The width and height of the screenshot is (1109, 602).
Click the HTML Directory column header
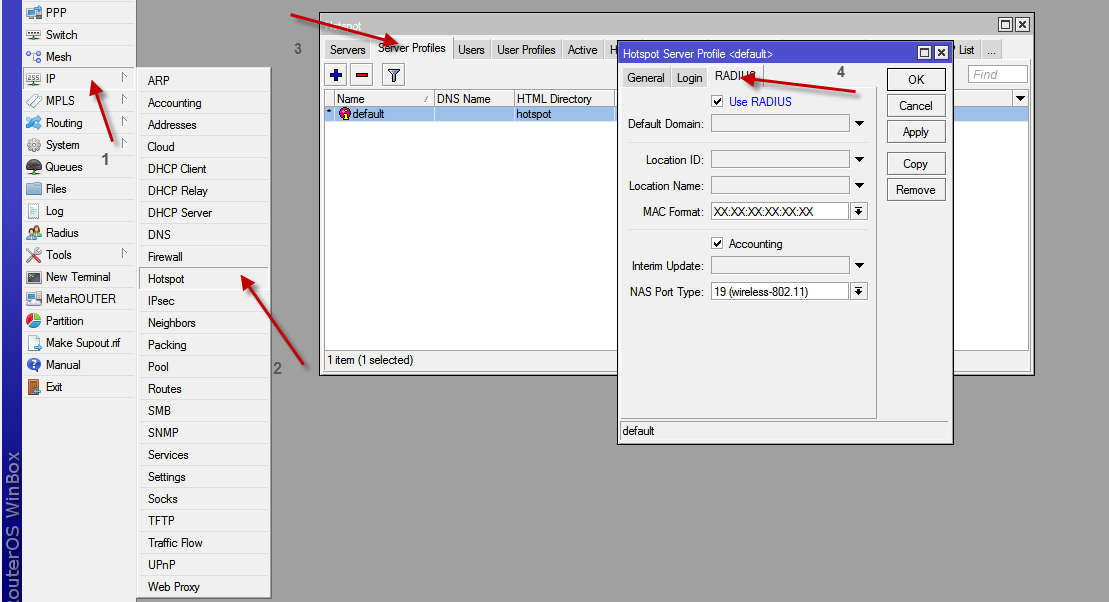coord(564,98)
